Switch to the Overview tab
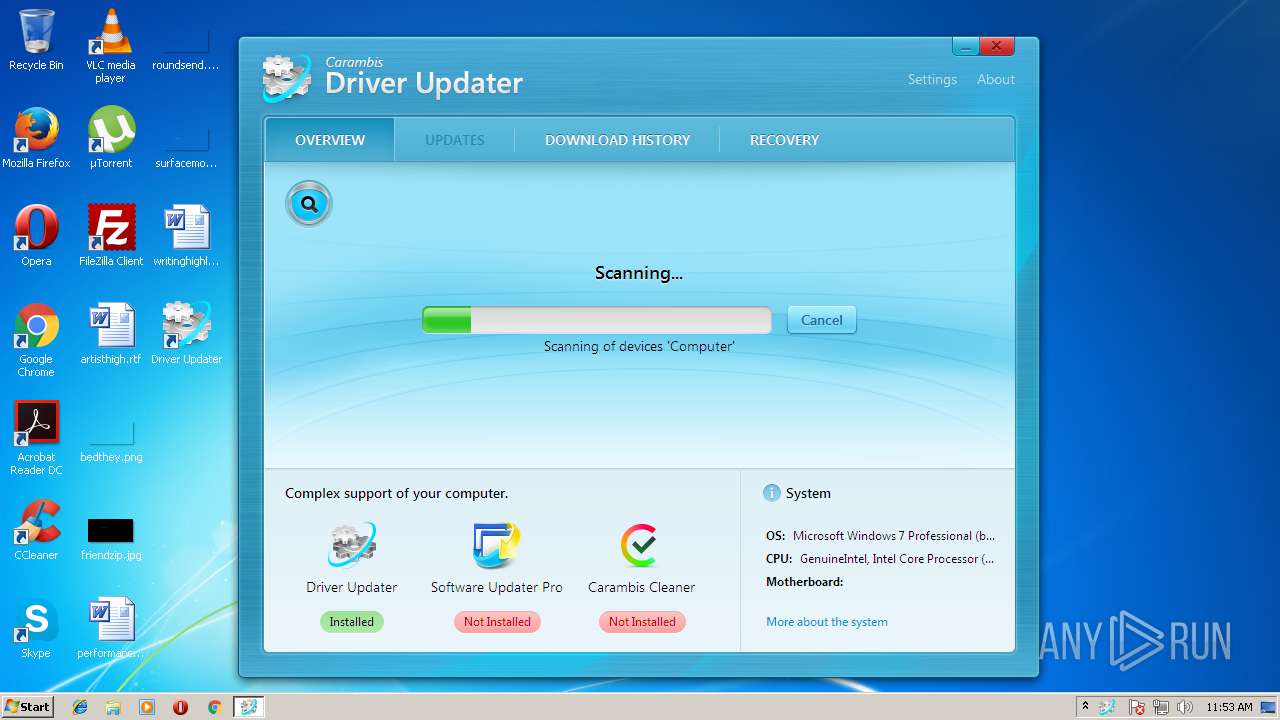 pyautogui.click(x=330, y=140)
